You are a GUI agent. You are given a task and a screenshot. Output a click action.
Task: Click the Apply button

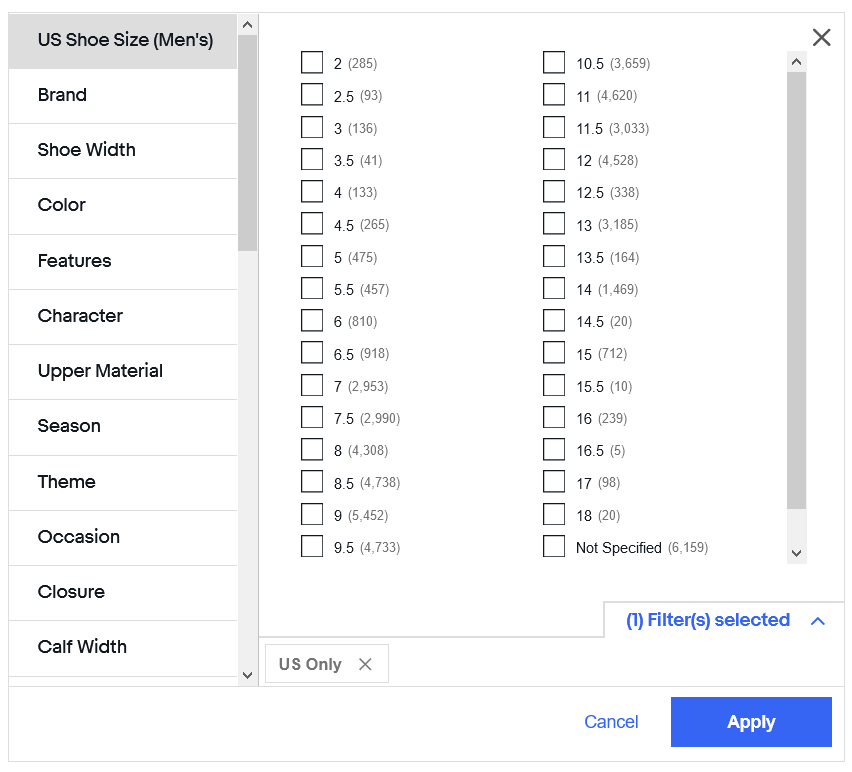[x=751, y=722]
